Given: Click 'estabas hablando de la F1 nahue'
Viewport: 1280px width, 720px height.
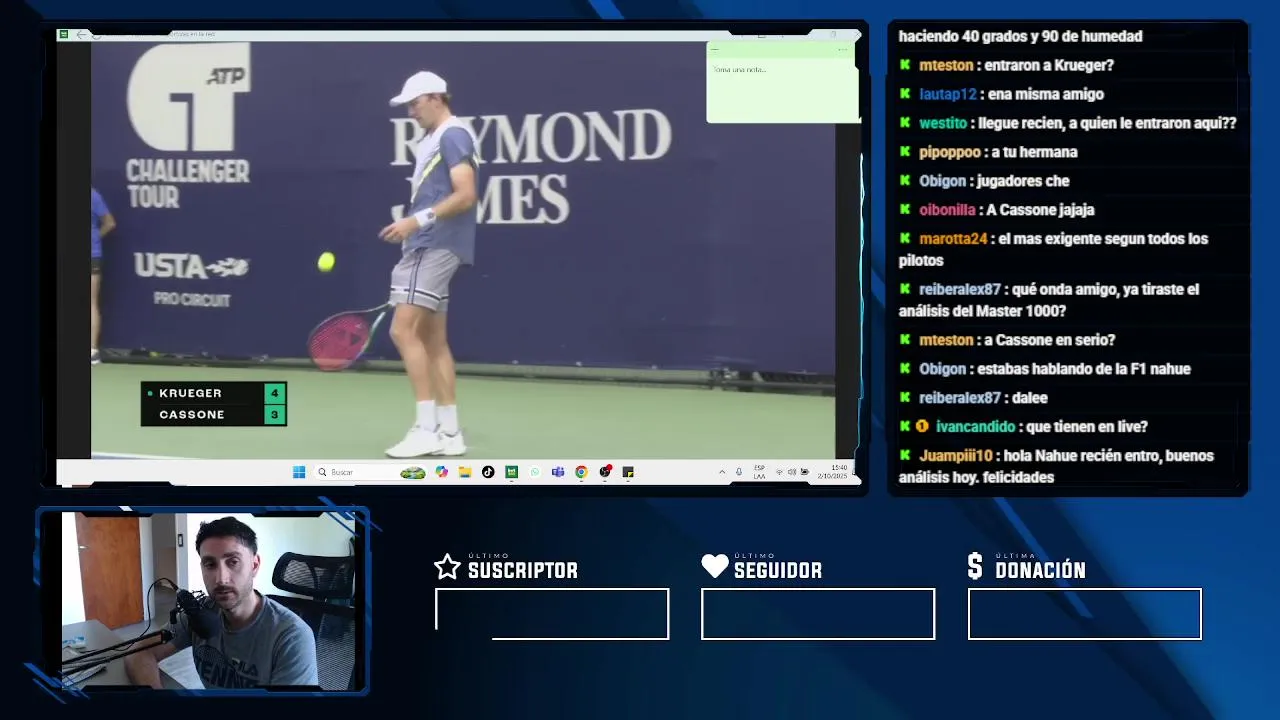Looking at the screenshot, I should tap(1084, 369).
